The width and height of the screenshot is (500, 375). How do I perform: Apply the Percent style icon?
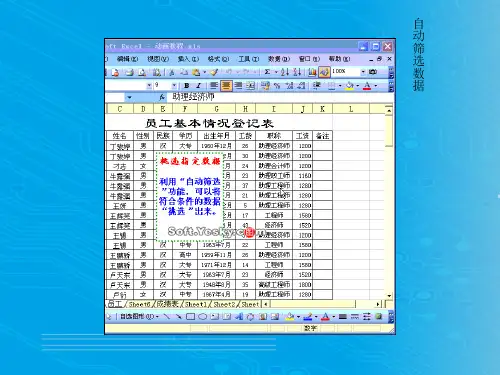277,86
